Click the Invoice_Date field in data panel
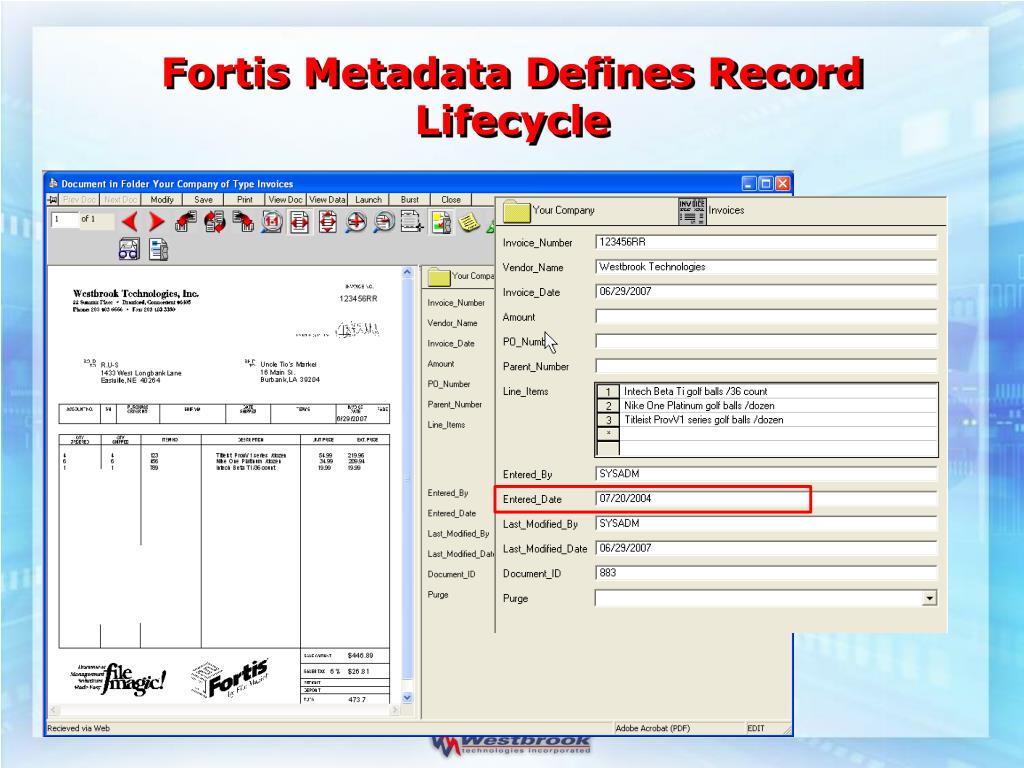Viewport: 1024px width, 768px height. pos(766,292)
